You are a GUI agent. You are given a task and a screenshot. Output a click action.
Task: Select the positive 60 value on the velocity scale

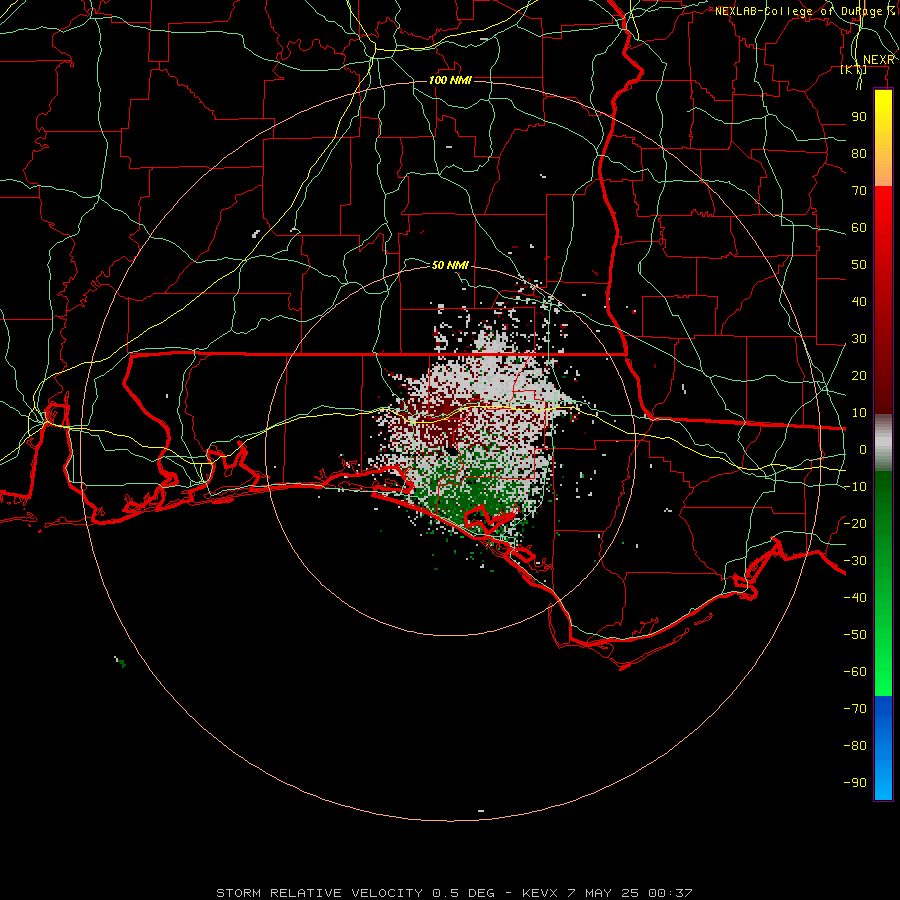point(859,228)
